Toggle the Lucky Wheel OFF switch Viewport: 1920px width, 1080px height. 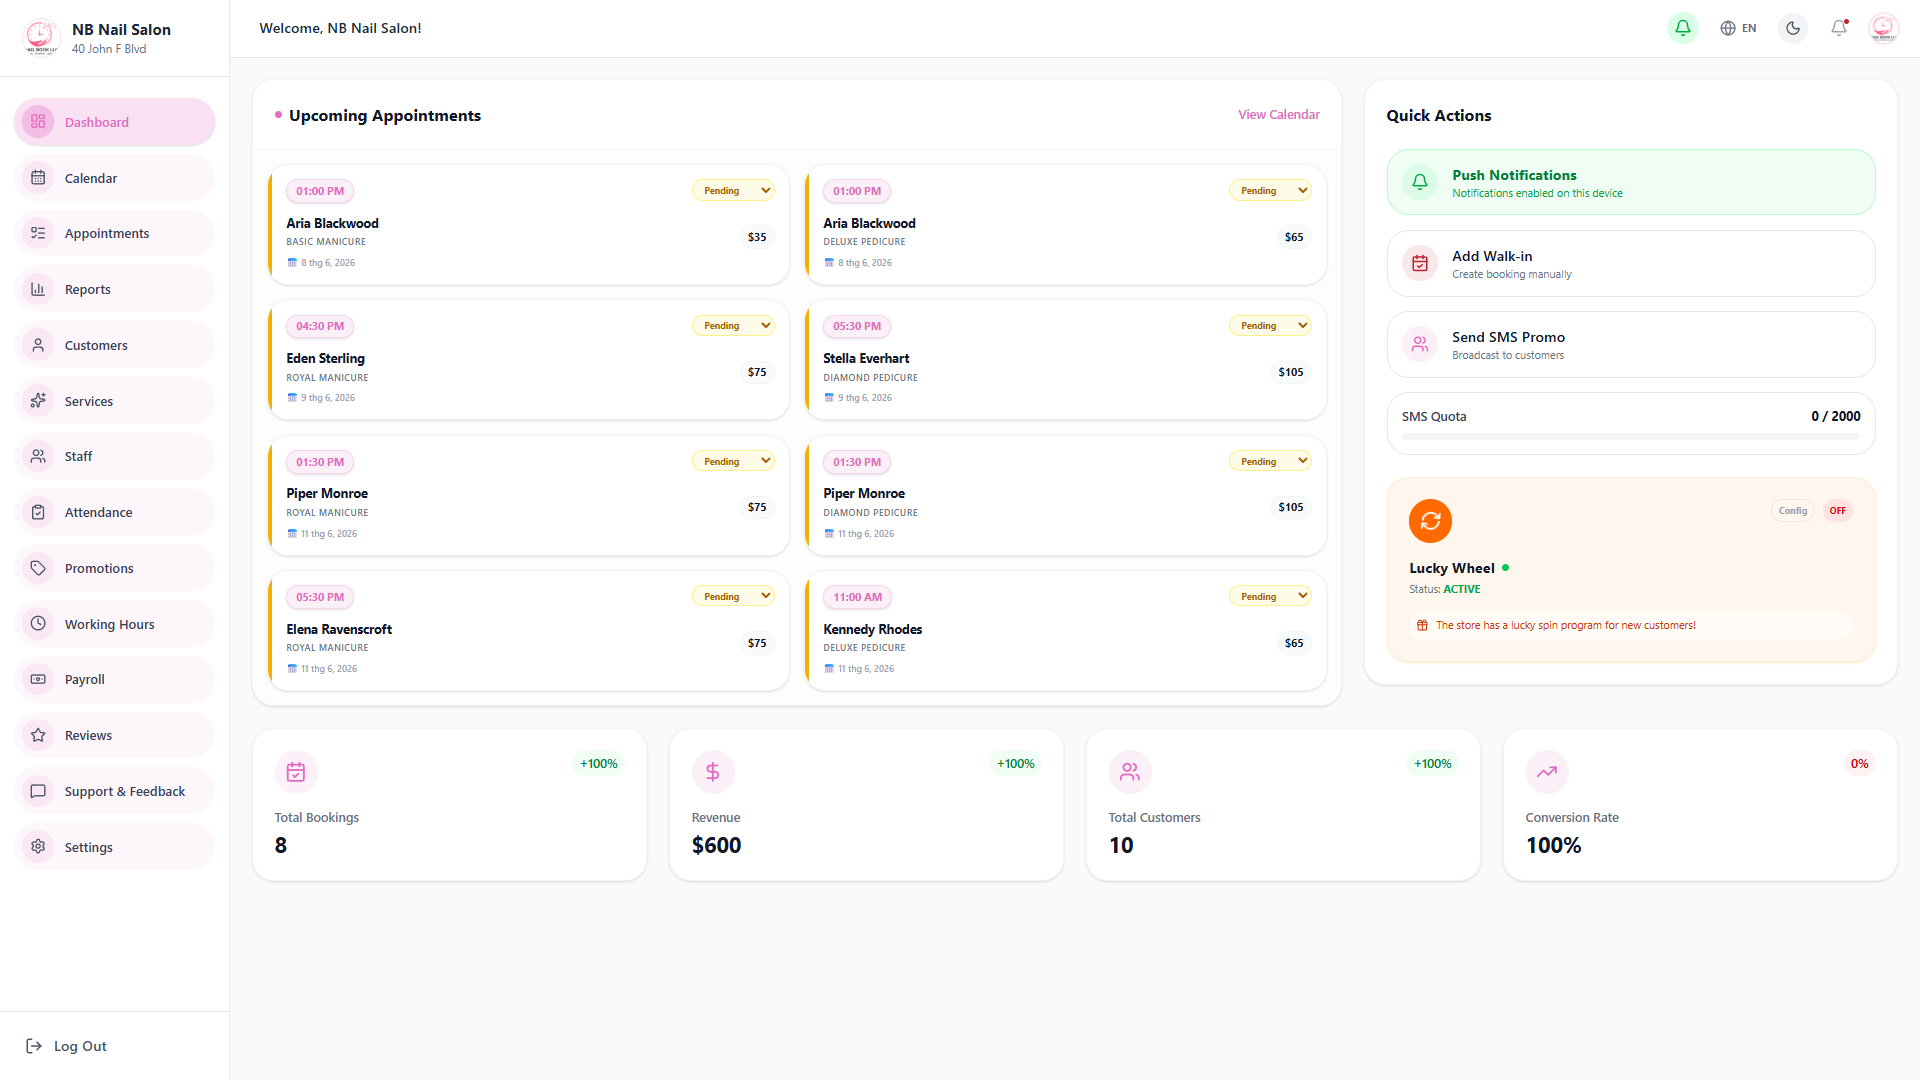(x=1838, y=511)
